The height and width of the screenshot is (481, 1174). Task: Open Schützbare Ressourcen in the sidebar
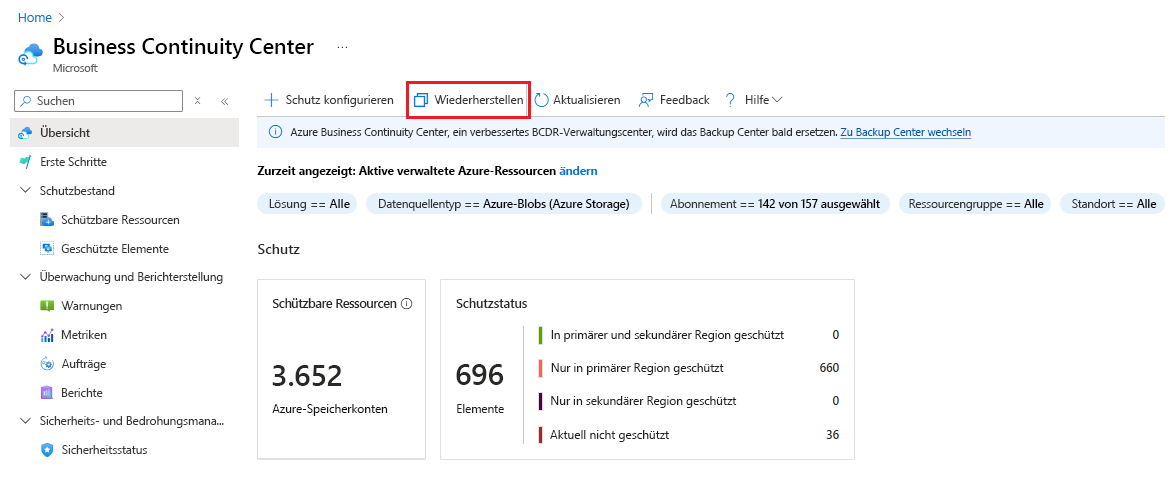coord(120,220)
